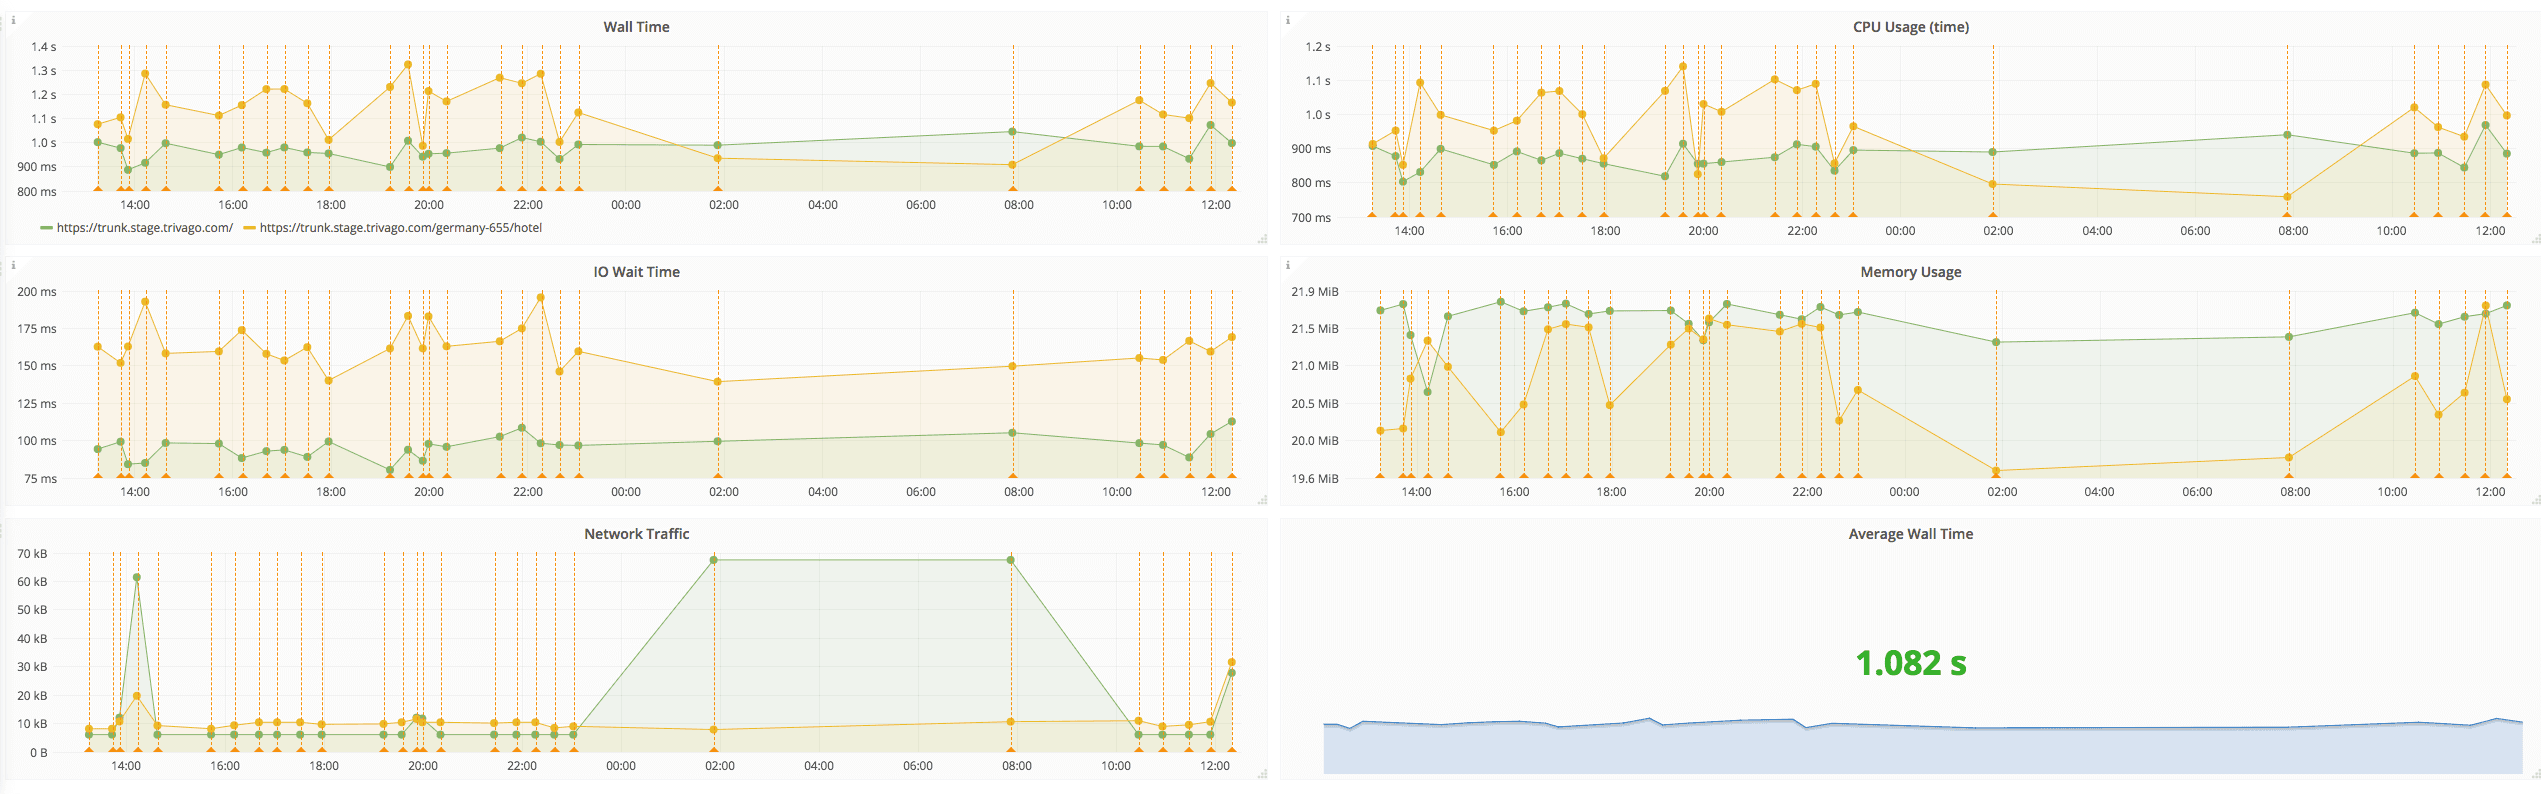The image size is (2541, 794).
Task: Select green Wall Time data point at 08:00
Action: 1013,131
